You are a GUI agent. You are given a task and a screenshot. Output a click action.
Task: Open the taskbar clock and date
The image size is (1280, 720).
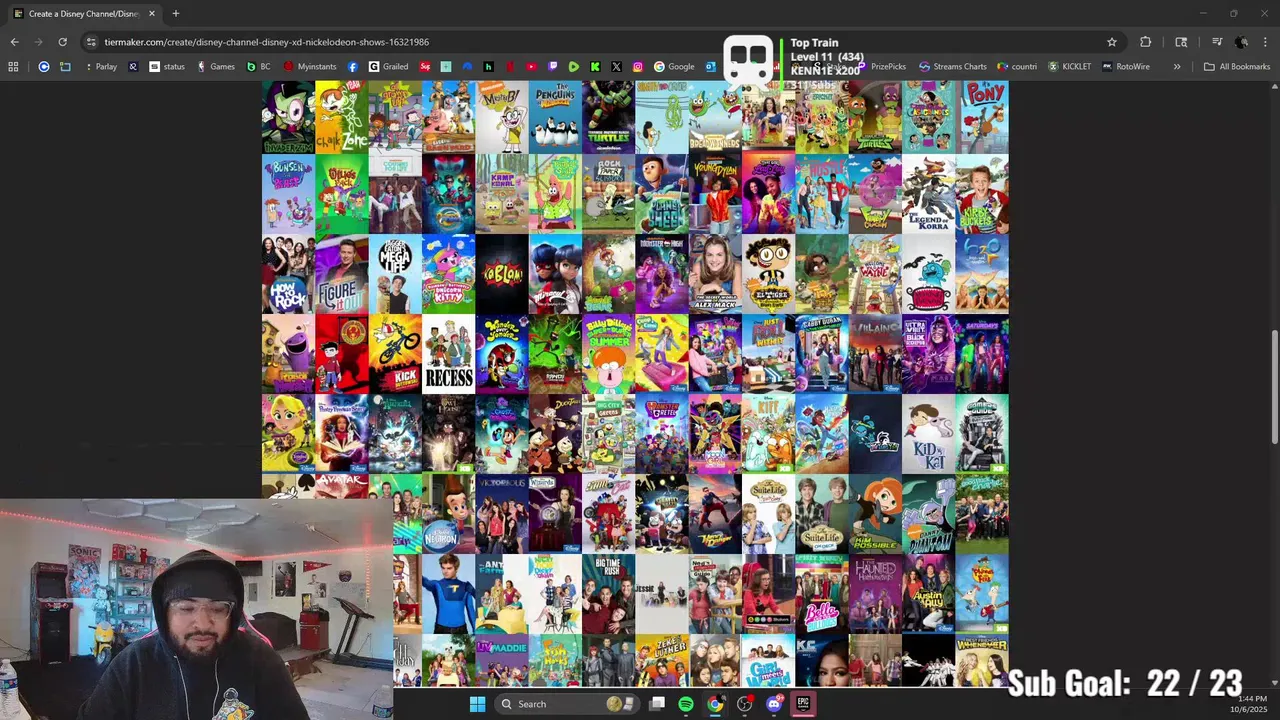tap(1250, 704)
